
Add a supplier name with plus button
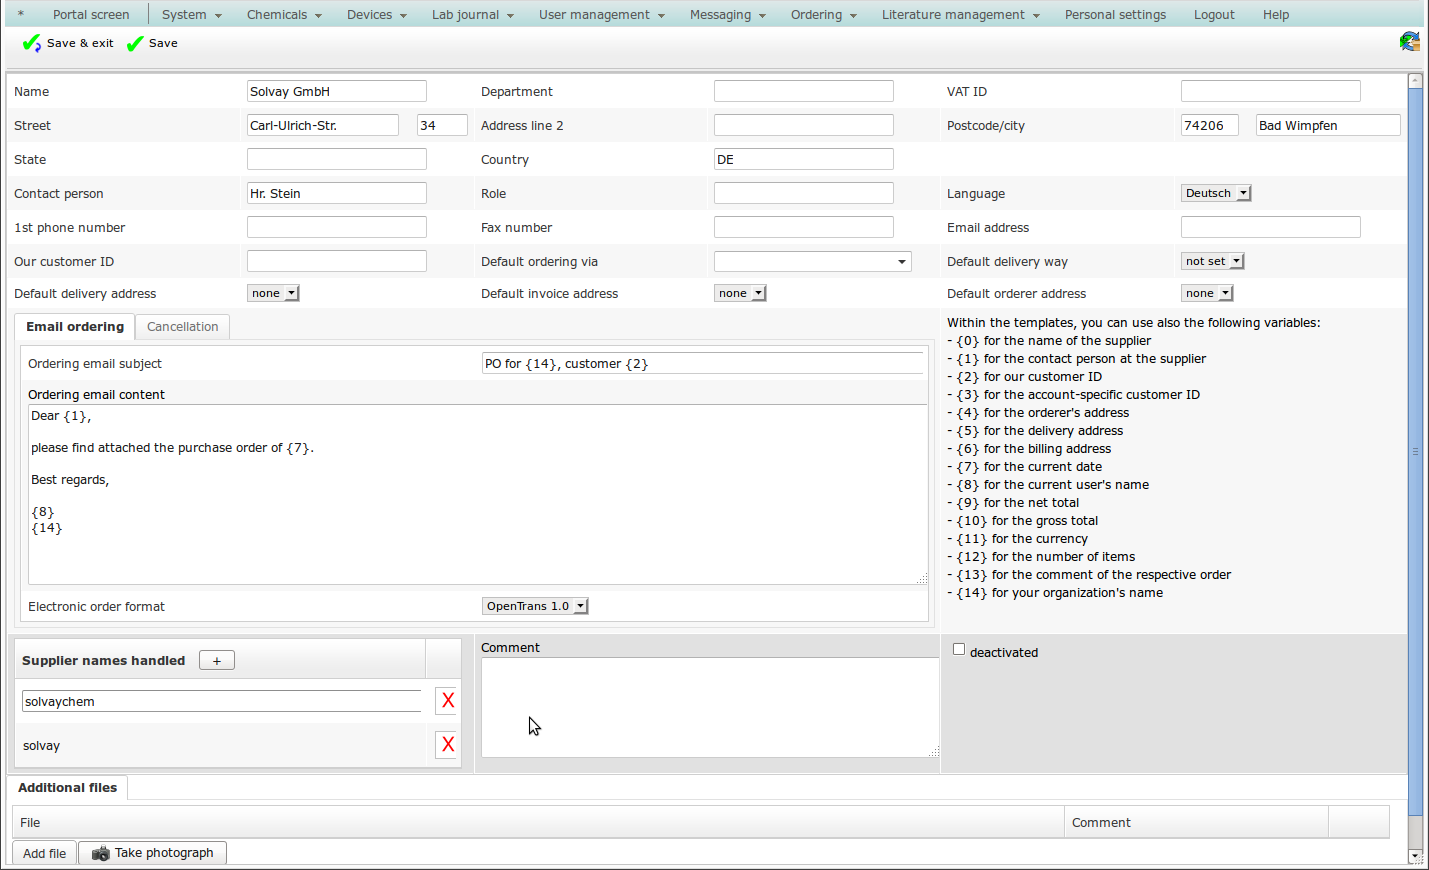[216, 661]
